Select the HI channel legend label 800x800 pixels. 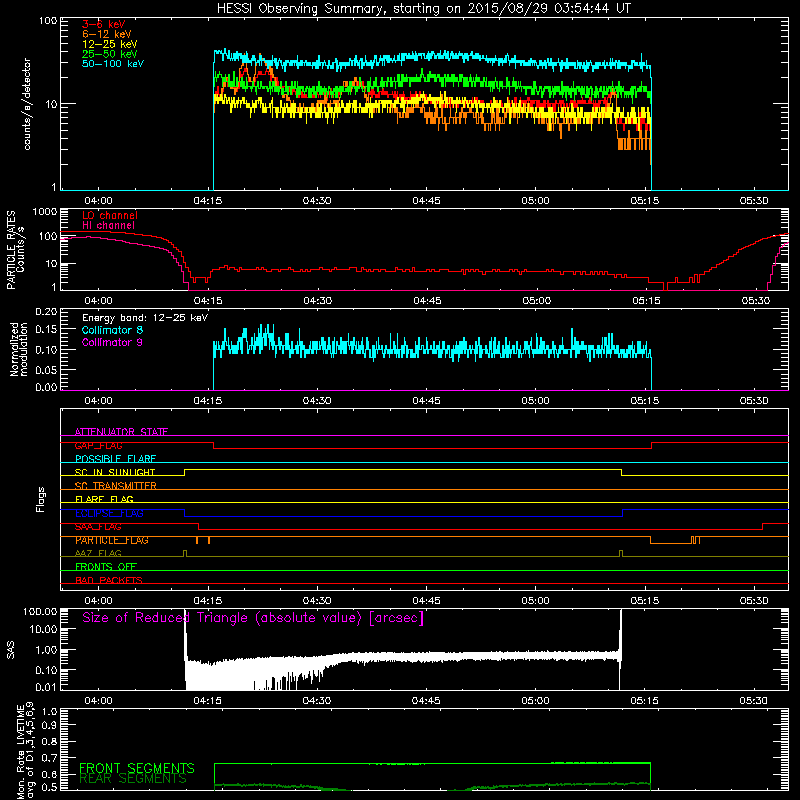pos(109,226)
